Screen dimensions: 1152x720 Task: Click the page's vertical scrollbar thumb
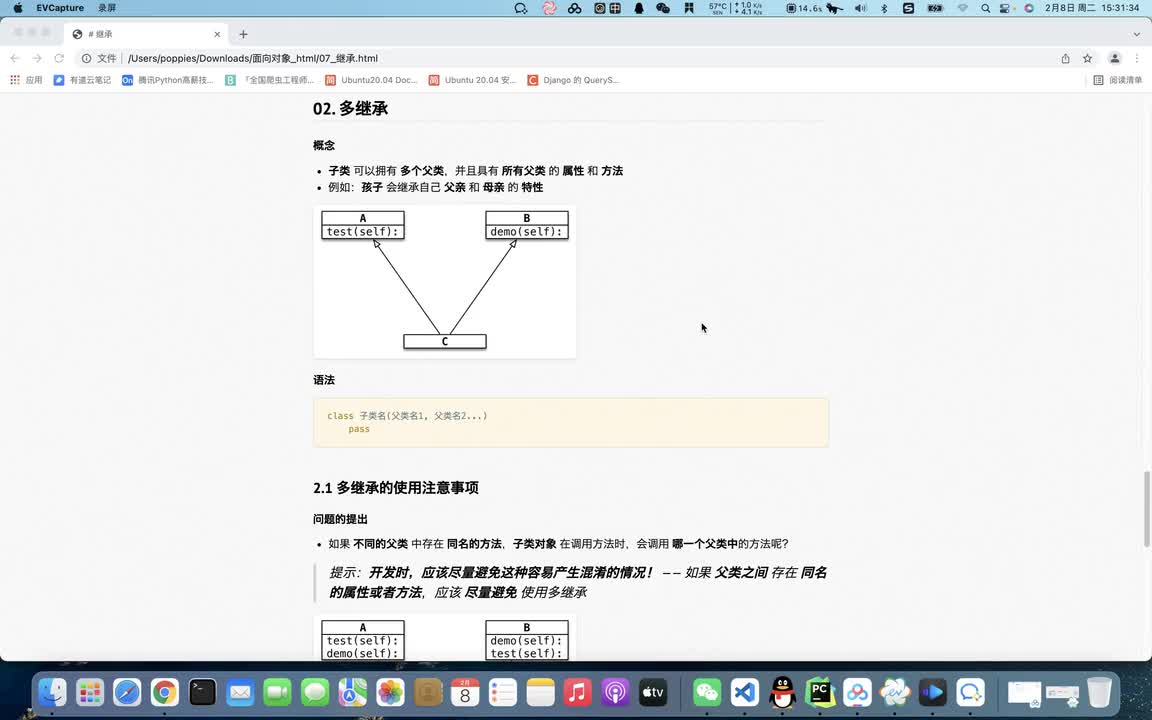click(x=1146, y=509)
